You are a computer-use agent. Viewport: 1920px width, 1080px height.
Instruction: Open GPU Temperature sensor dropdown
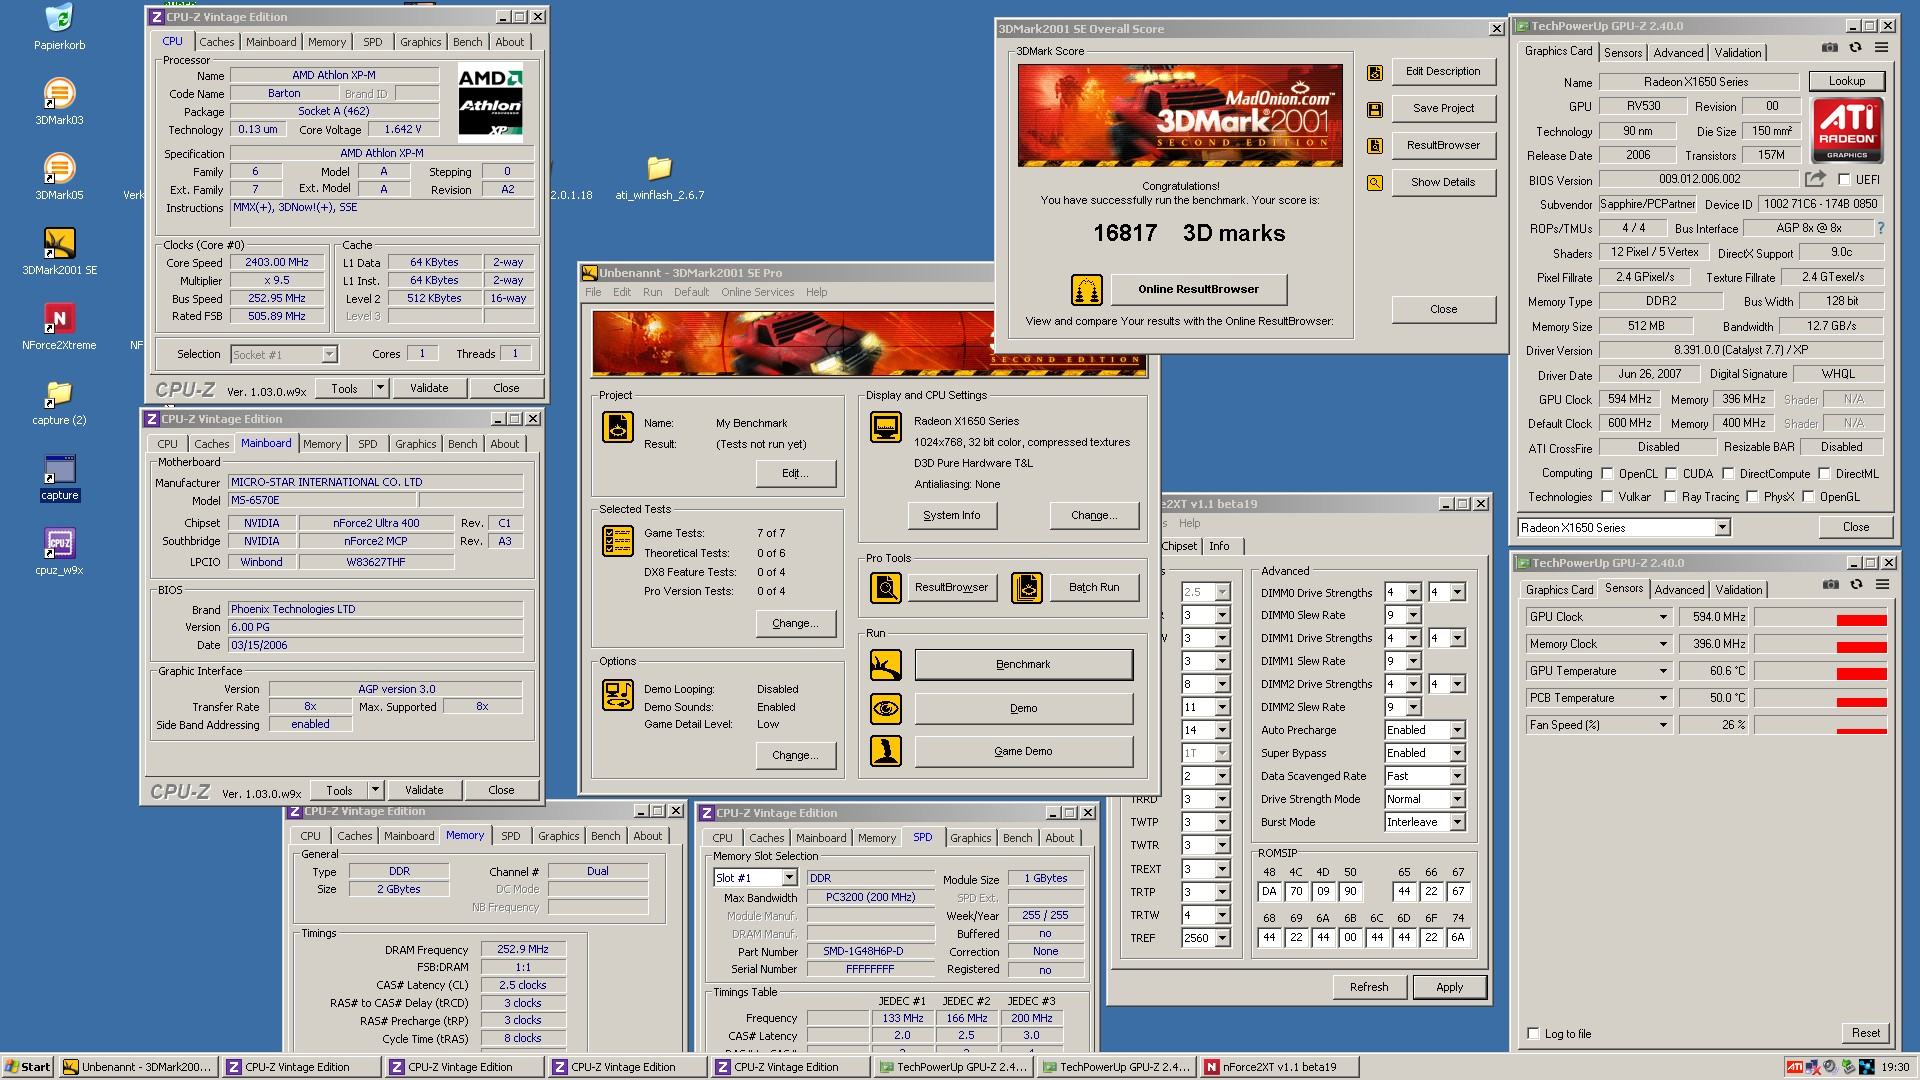click(x=1663, y=671)
